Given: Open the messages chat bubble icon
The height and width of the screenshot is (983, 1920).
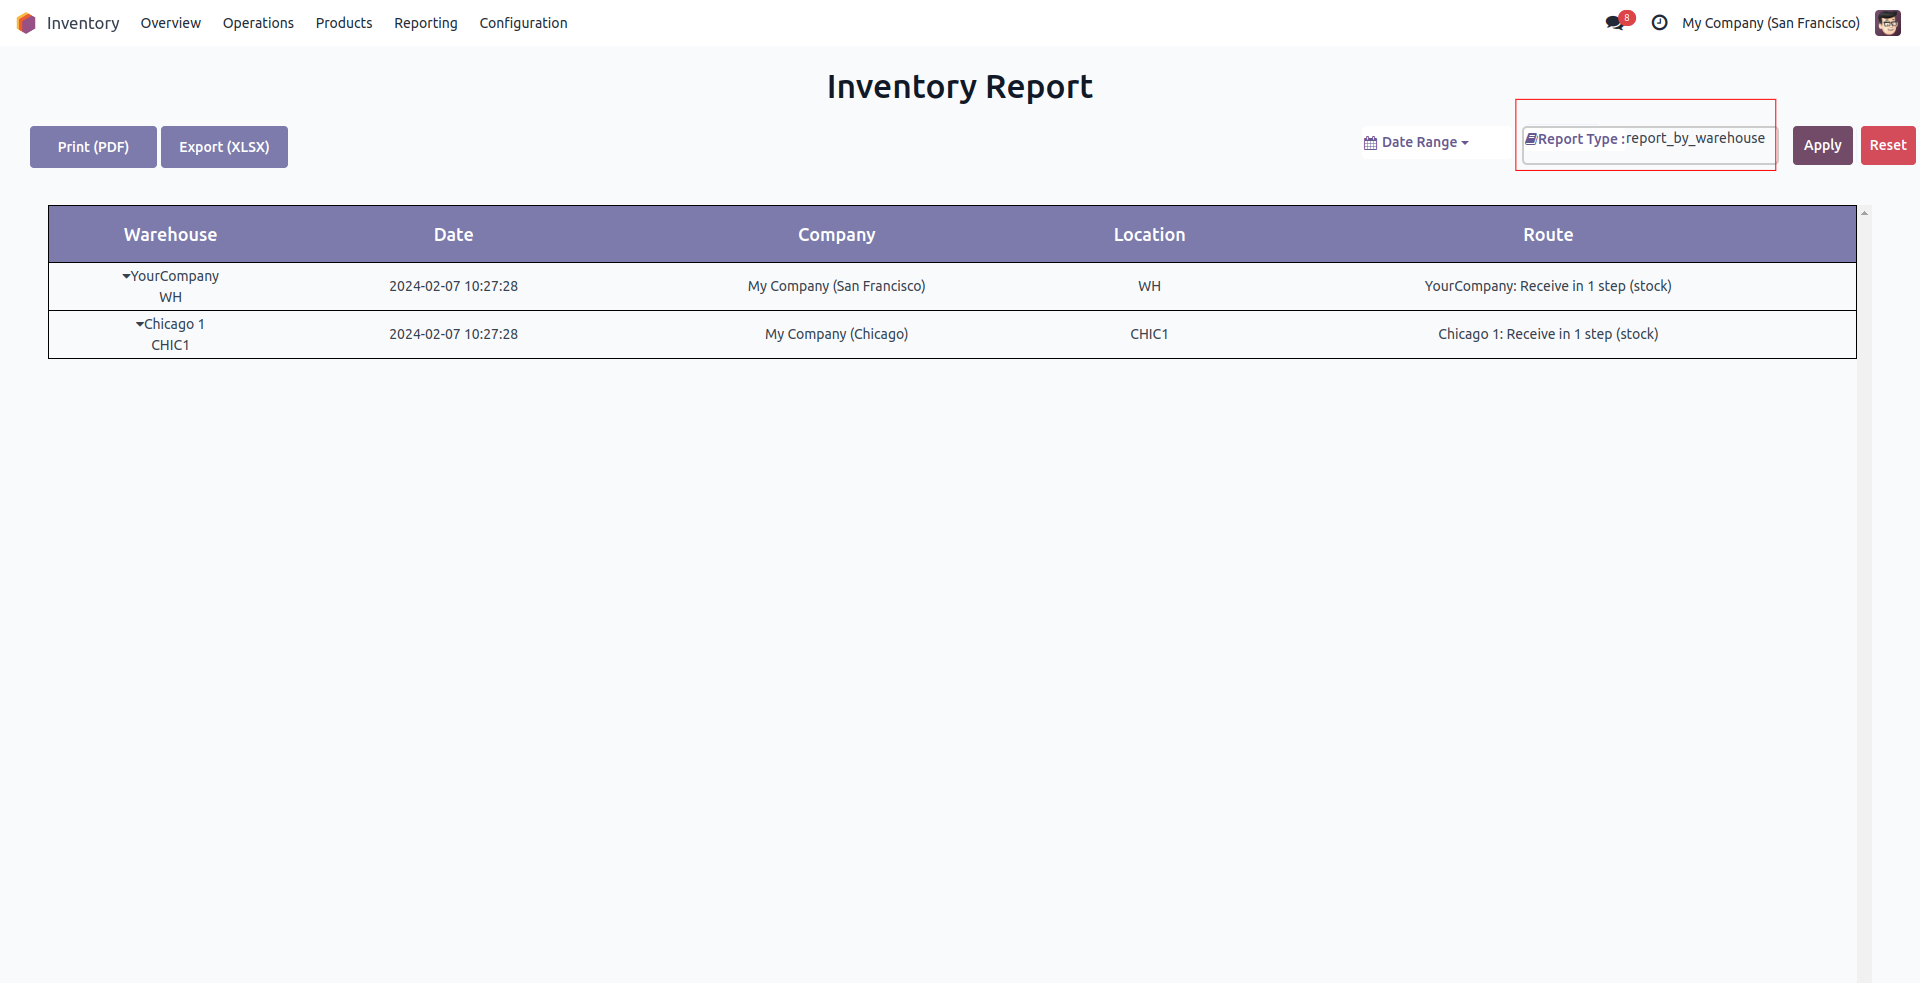Looking at the screenshot, I should 1614,23.
